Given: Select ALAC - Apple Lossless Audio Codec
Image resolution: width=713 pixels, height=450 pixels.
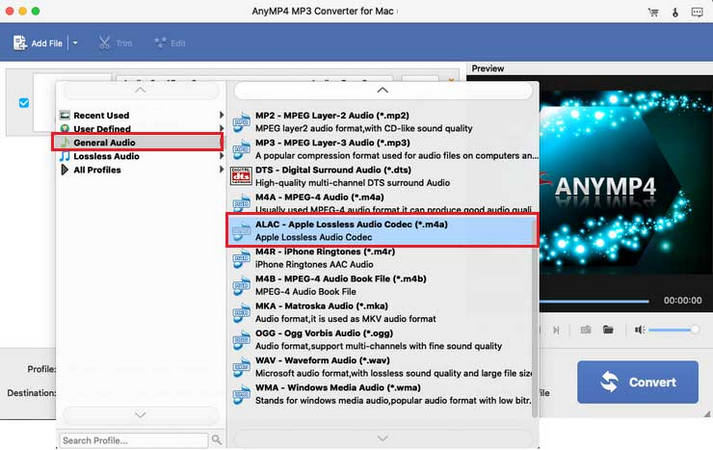Looking at the screenshot, I should tap(382, 230).
